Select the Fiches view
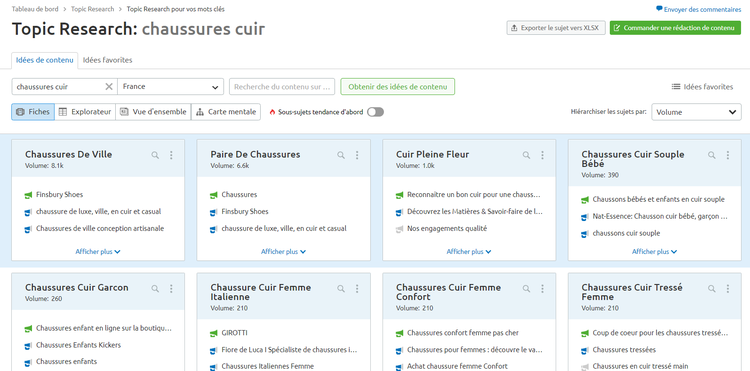The width and height of the screenshot is (750, 371). (33, 112)
